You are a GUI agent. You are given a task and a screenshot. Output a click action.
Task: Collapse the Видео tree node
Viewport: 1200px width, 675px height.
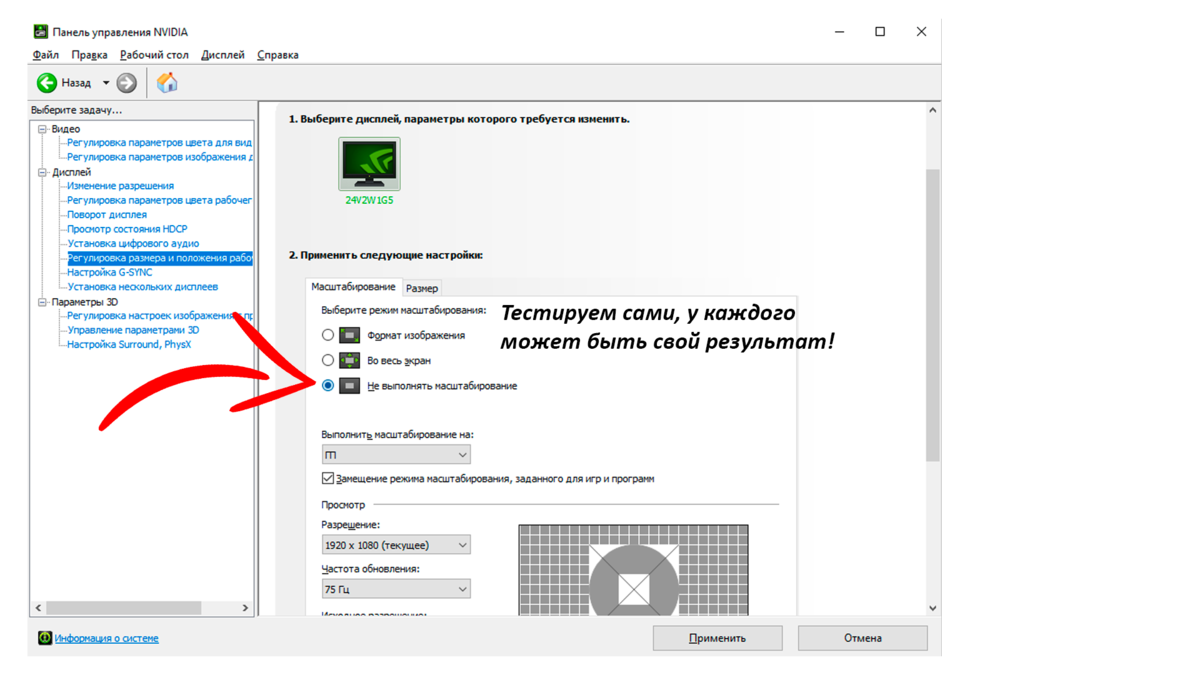tap(43, 129)
